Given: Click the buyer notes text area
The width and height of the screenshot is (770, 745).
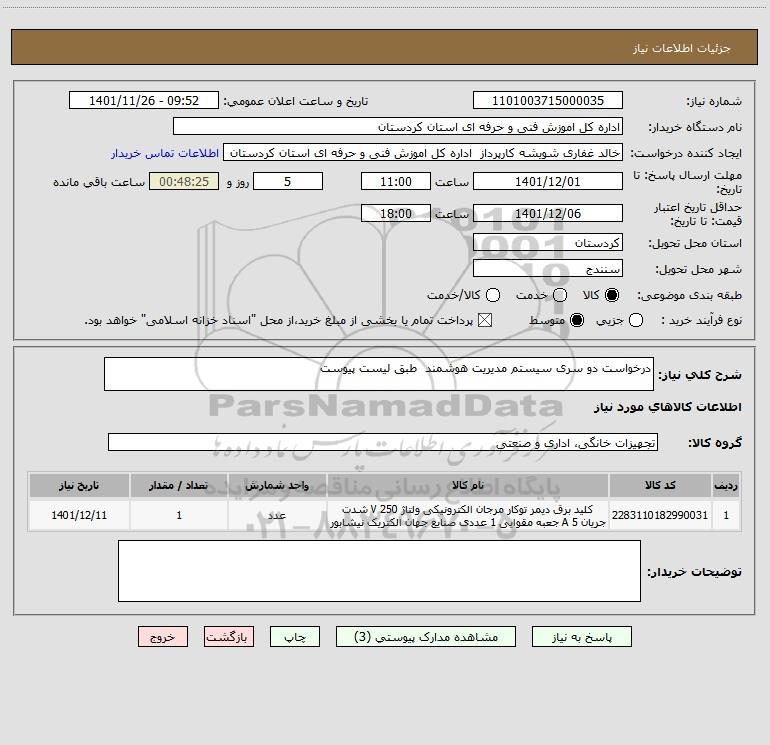Looking at the screenshot, I should (379, 571).
